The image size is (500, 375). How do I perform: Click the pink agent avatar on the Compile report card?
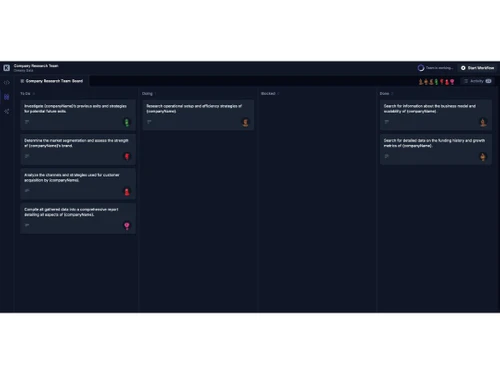127,226
